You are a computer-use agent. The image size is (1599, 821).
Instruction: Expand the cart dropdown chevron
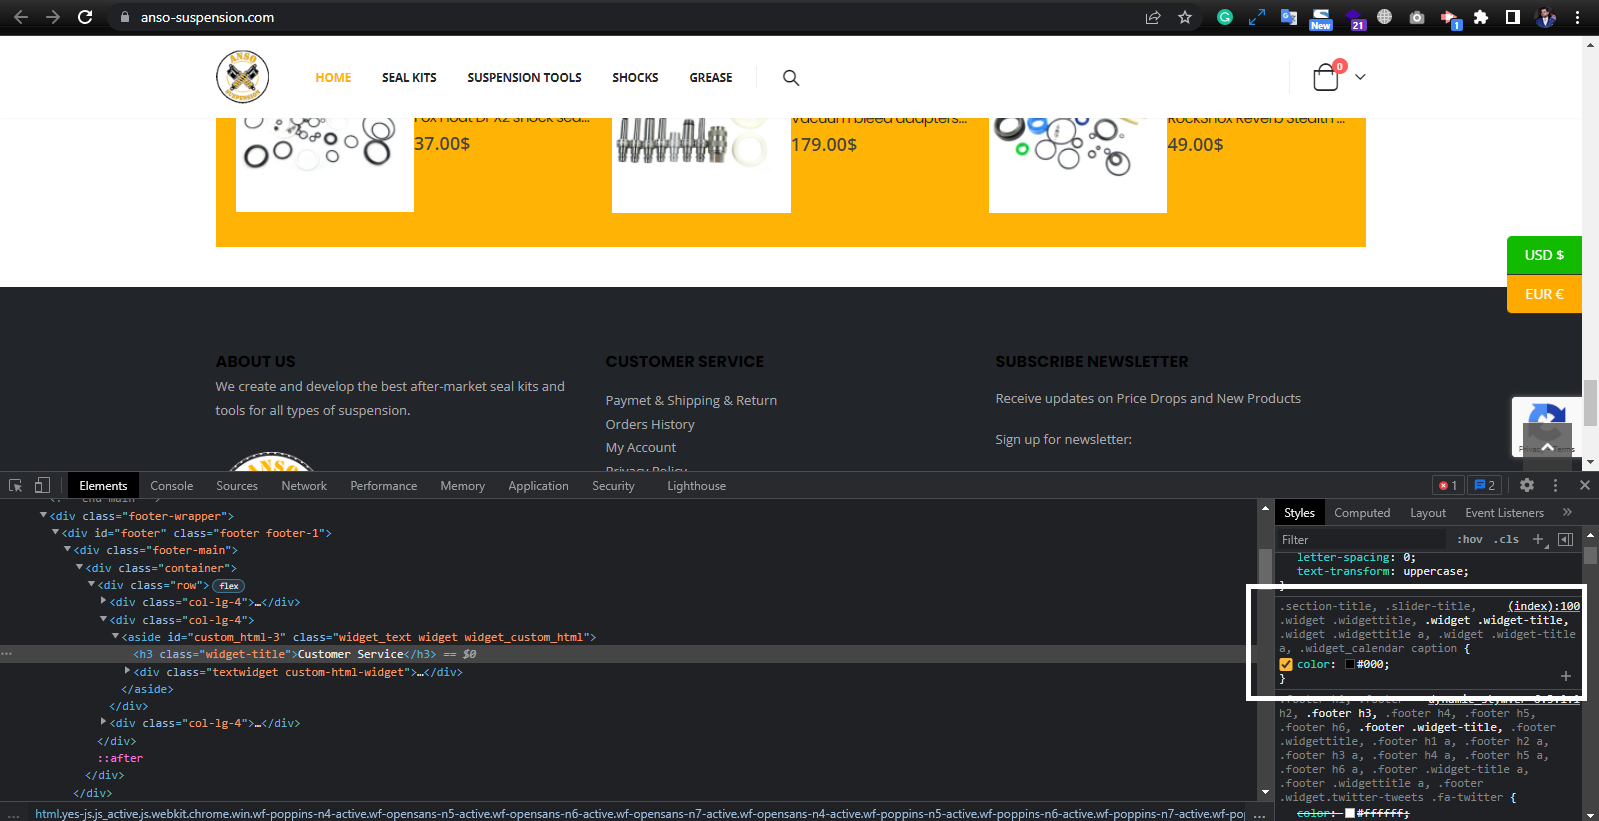pyautogui.click(x=1360, y=77)
